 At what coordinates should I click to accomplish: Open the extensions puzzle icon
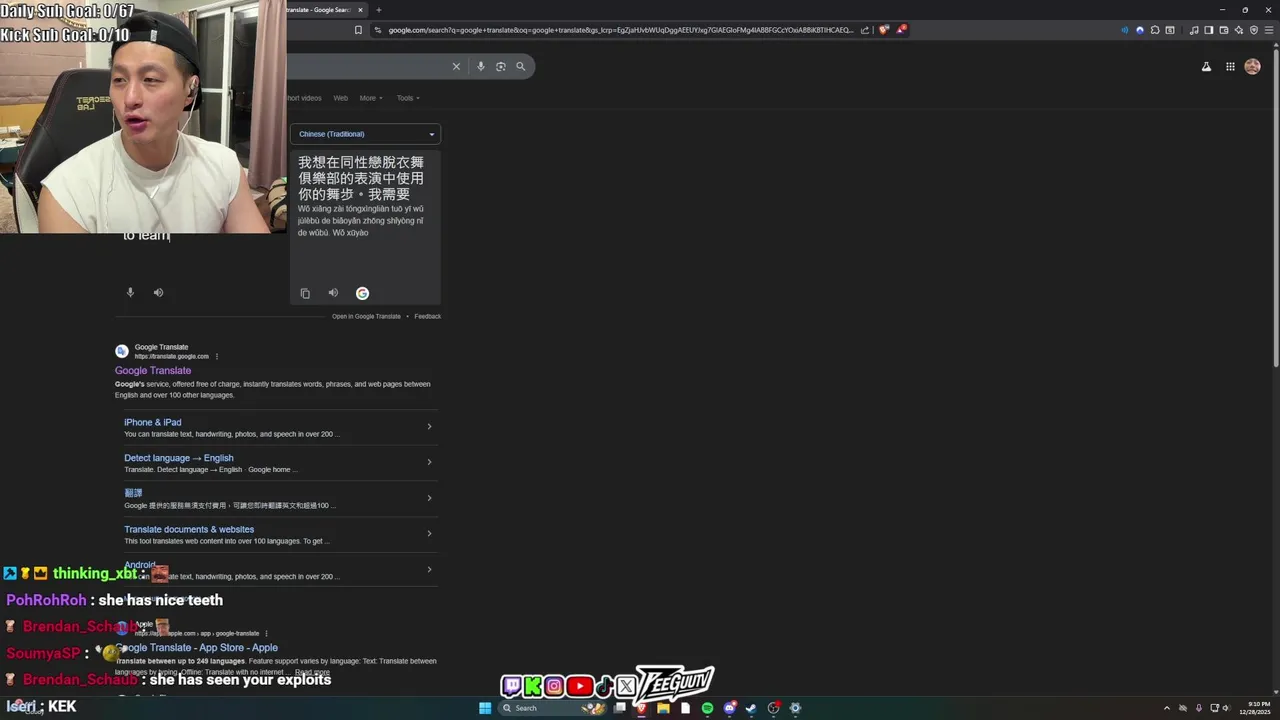(x=1155, y=30)
